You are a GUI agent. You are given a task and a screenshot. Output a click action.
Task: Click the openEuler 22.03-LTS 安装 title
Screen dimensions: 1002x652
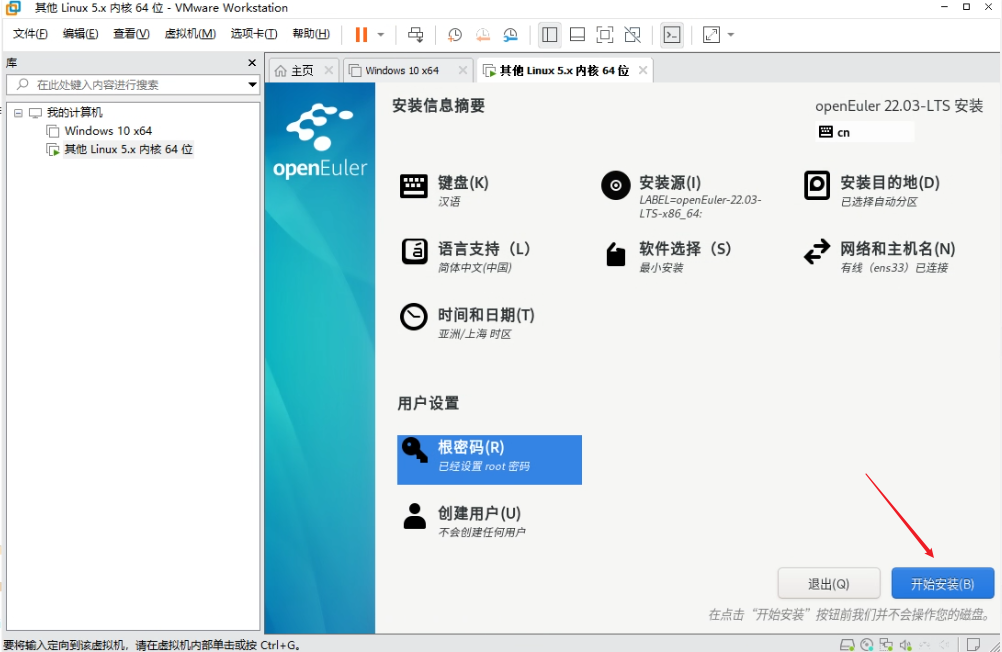899,106
